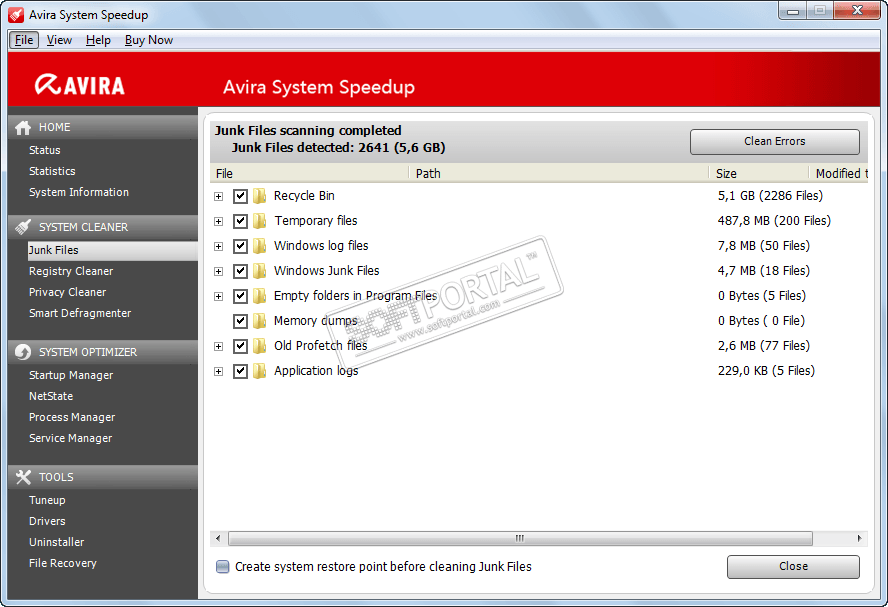The image size is (888, 607).
Task: Expand the Temporary files tree node
Action: (219, 221)
